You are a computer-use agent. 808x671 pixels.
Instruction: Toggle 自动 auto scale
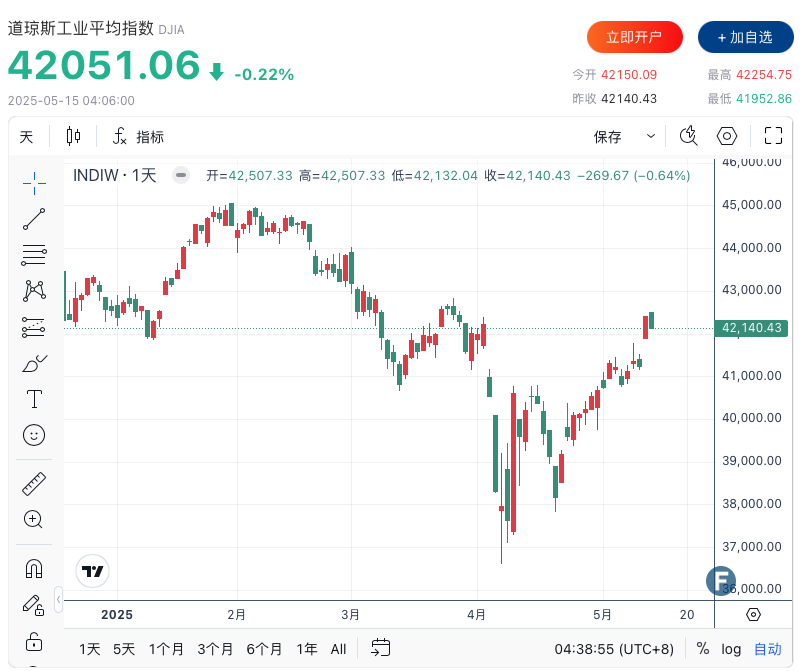tap(767, 649)
